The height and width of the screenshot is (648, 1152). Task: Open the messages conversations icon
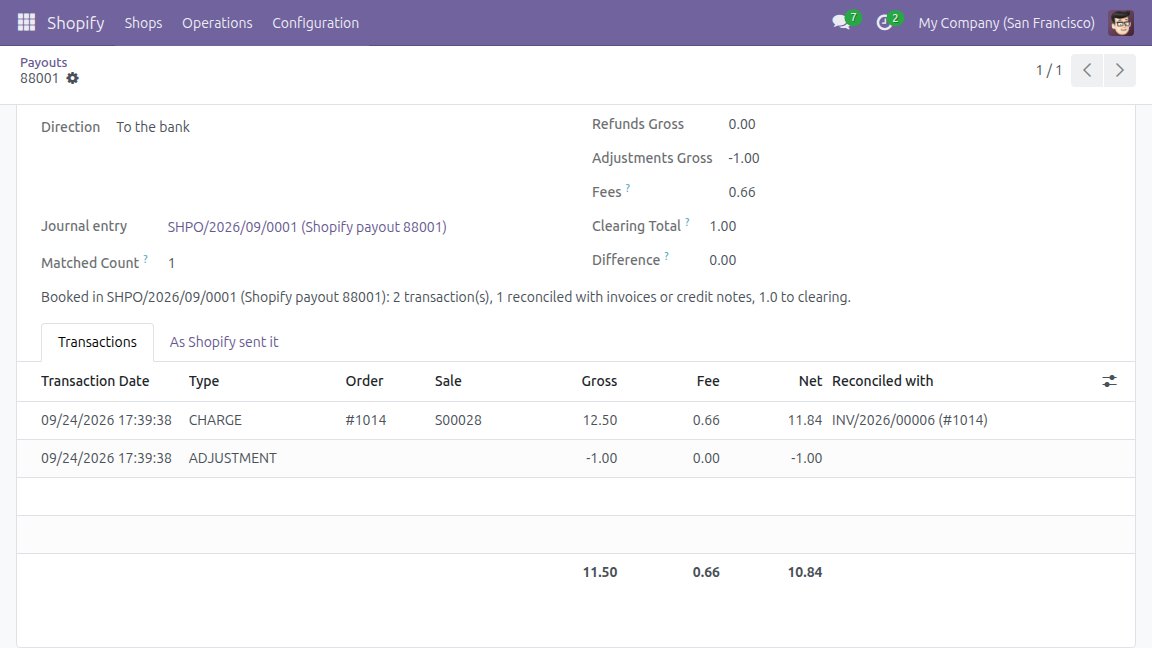[841, 23]
